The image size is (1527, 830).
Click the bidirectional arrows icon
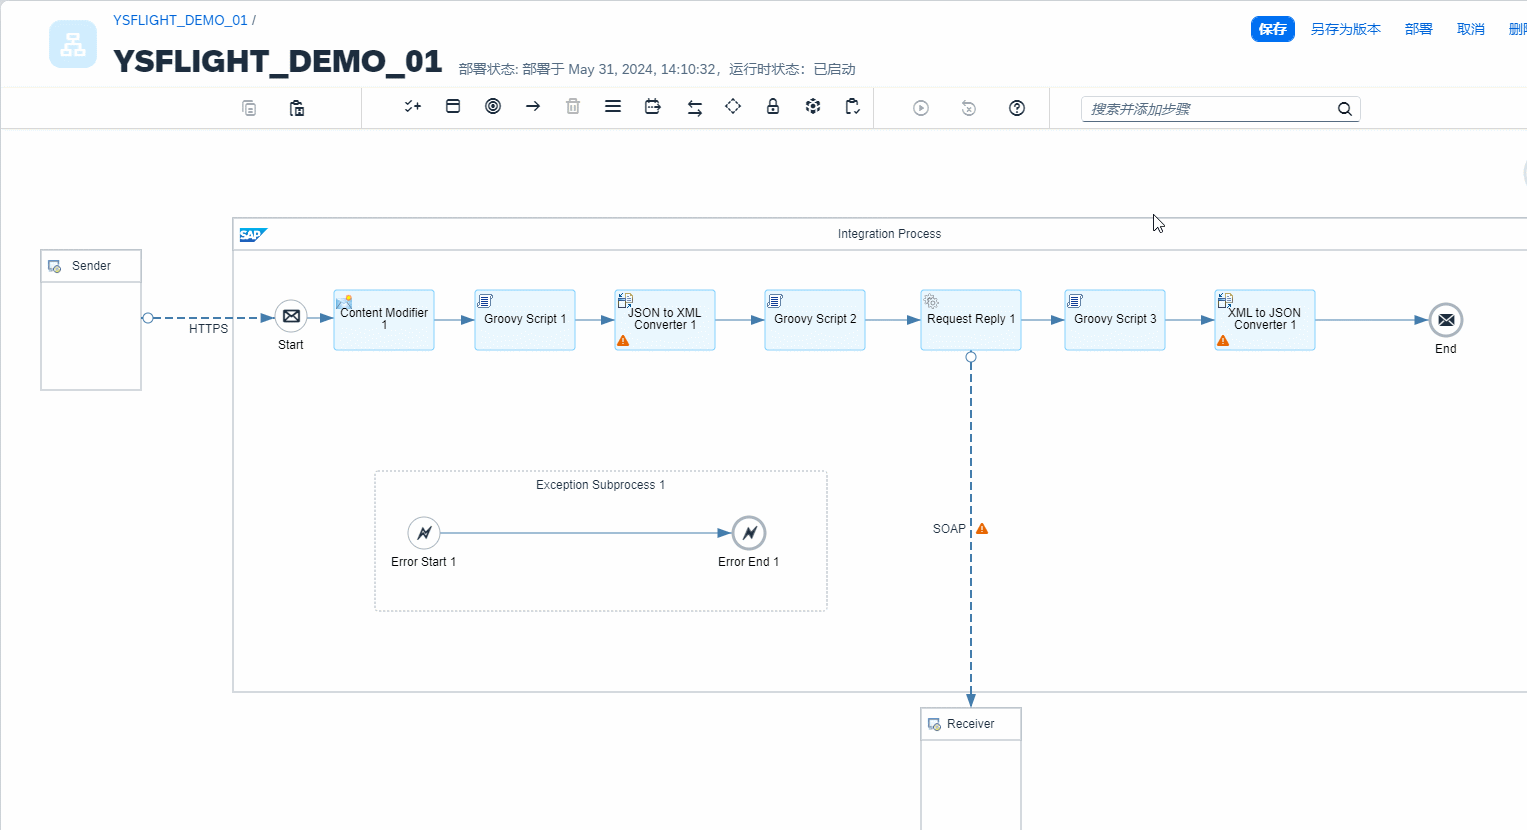[694, 108]
